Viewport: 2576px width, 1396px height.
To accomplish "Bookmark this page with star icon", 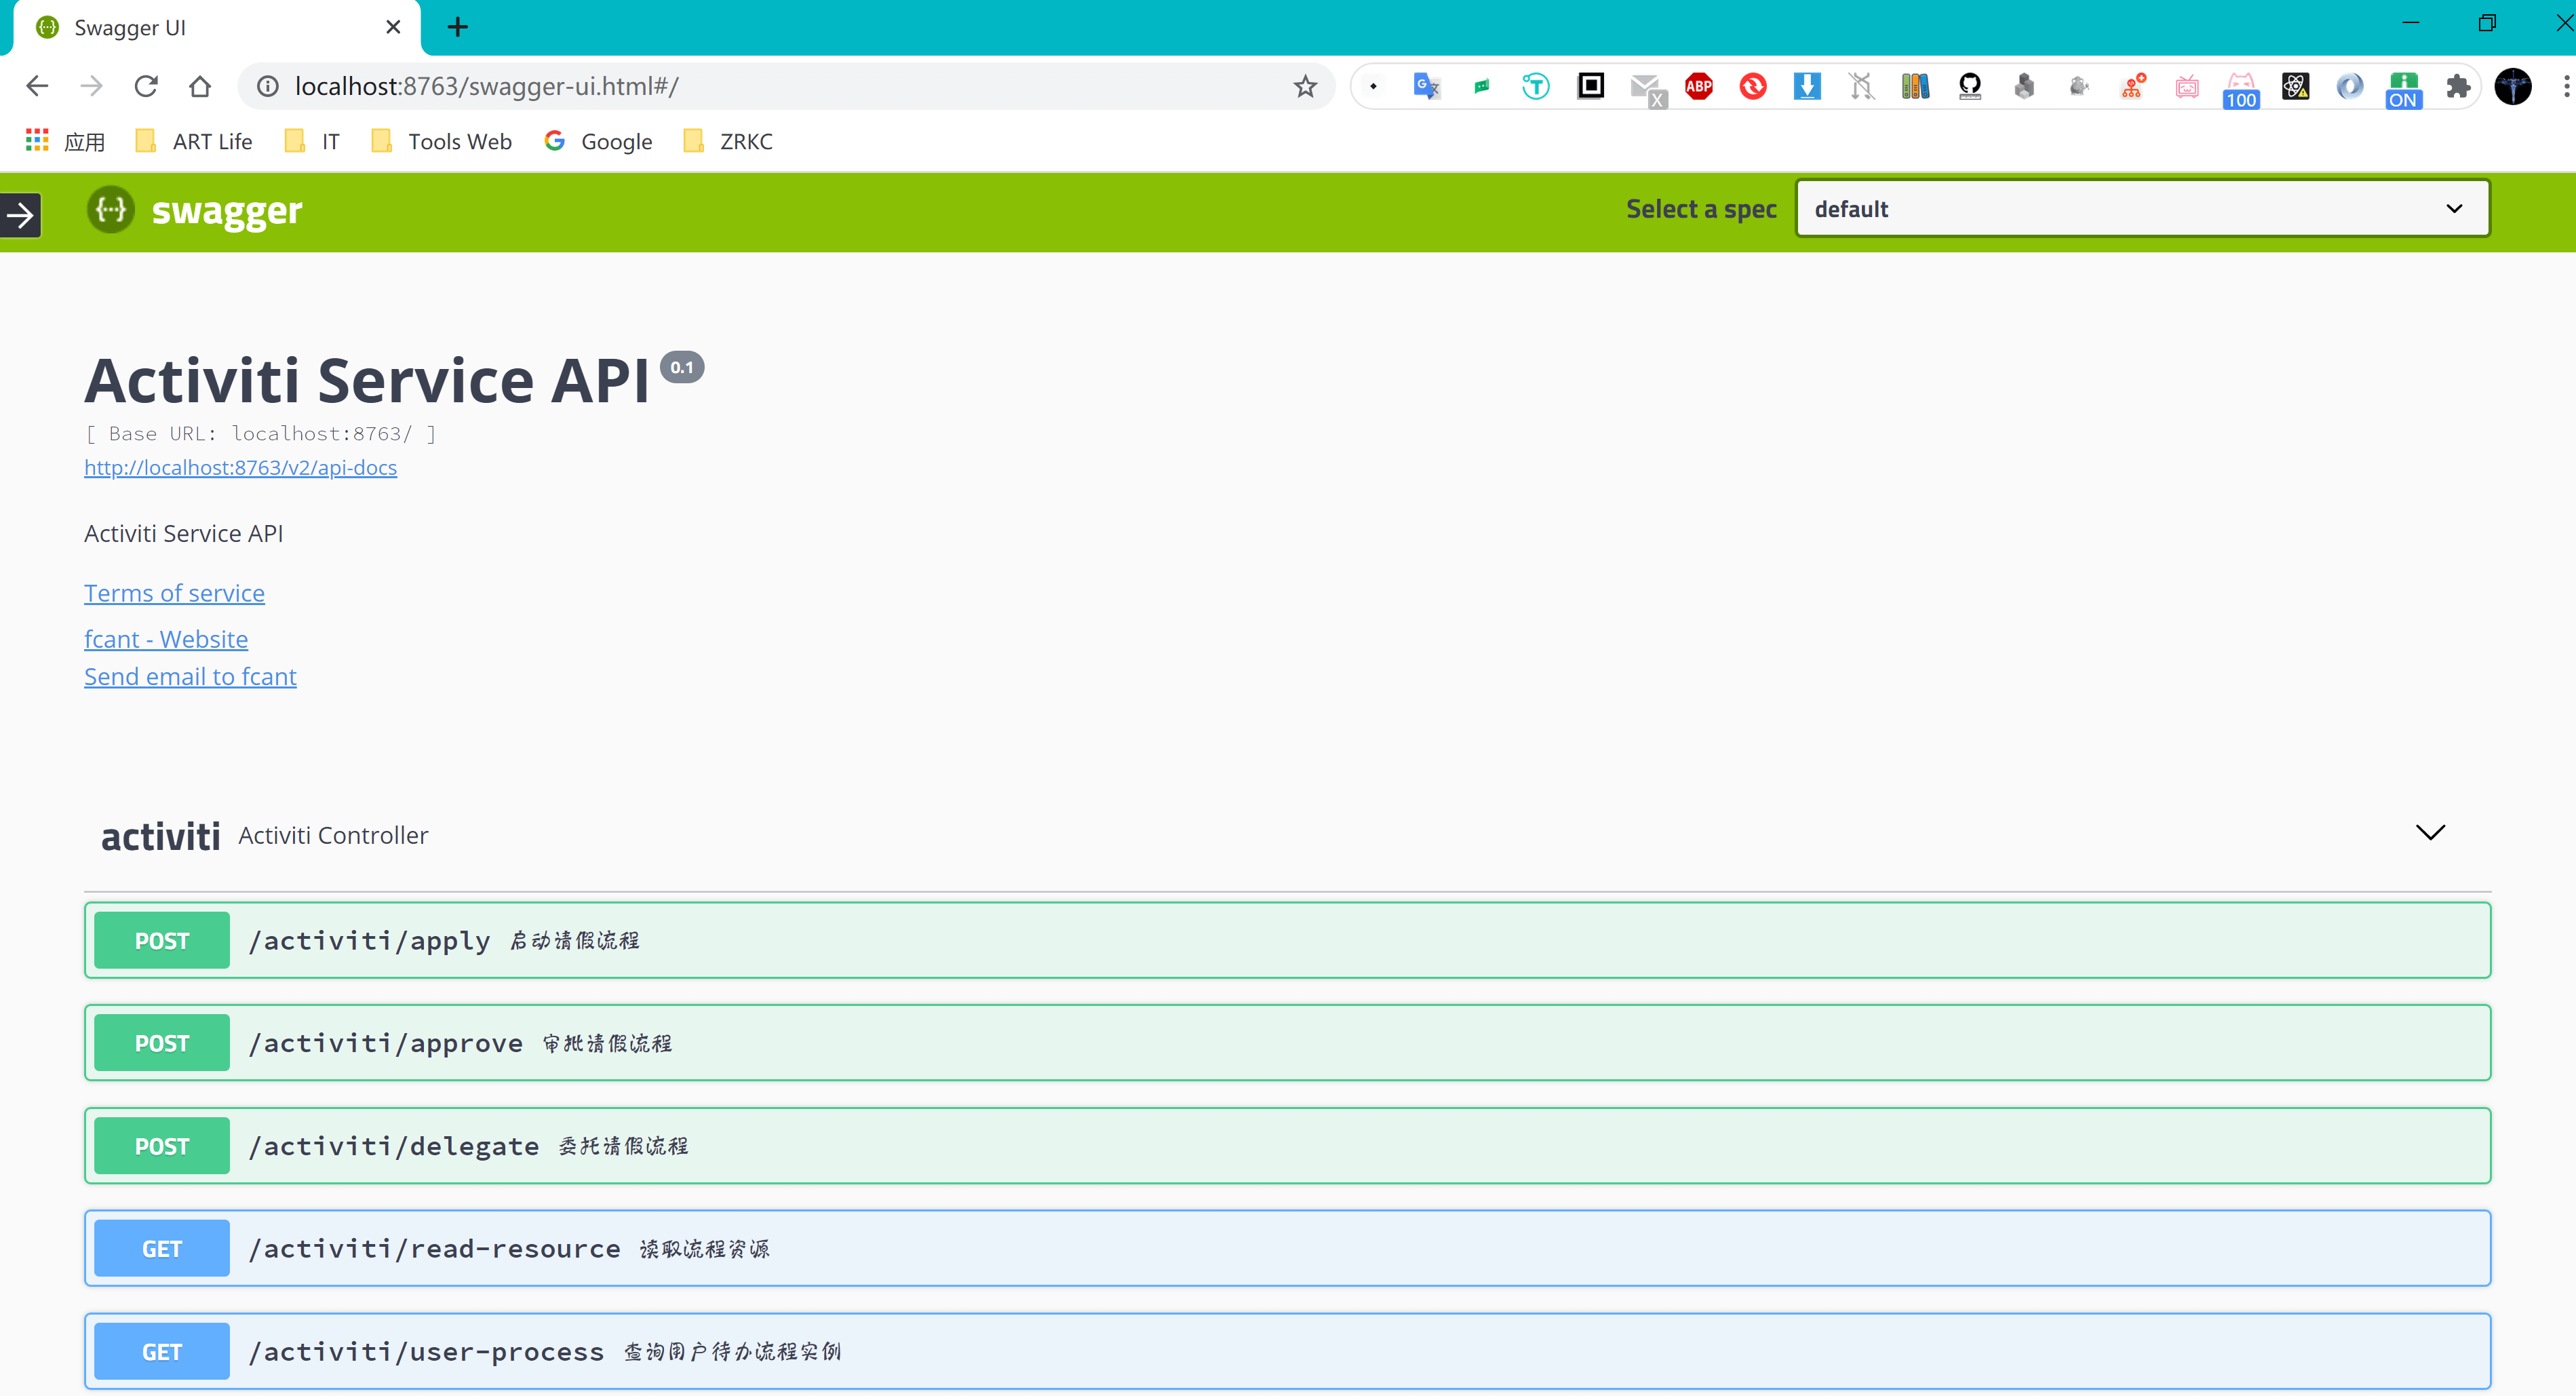I will click(x=1305, y=87).
